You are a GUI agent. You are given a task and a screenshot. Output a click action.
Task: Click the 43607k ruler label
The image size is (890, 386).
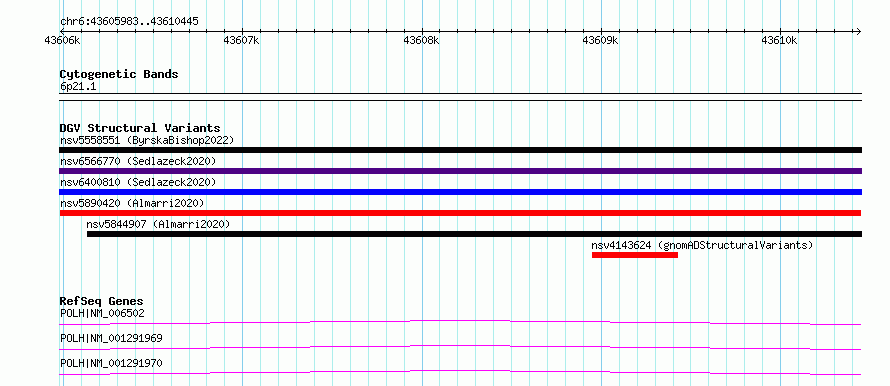241,40
